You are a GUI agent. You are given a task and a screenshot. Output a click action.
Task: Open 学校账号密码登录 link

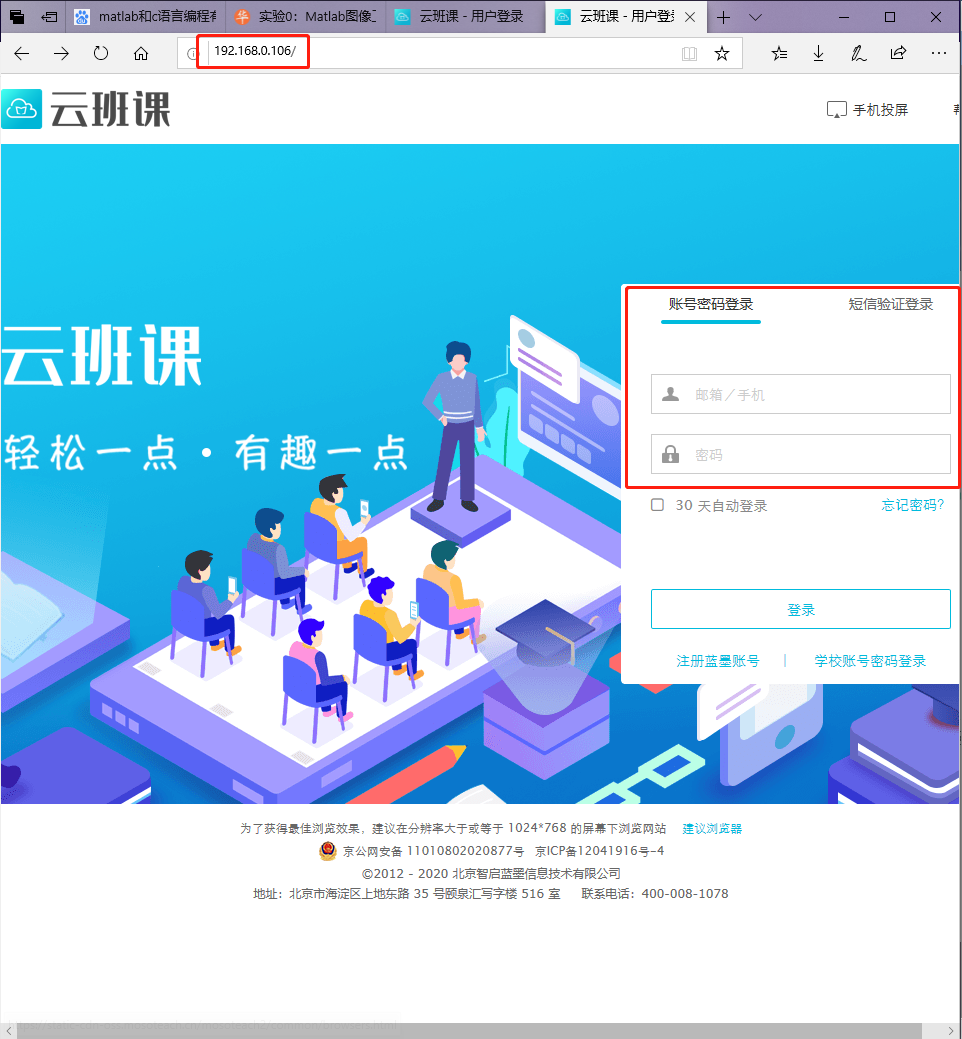coord(870,661)
